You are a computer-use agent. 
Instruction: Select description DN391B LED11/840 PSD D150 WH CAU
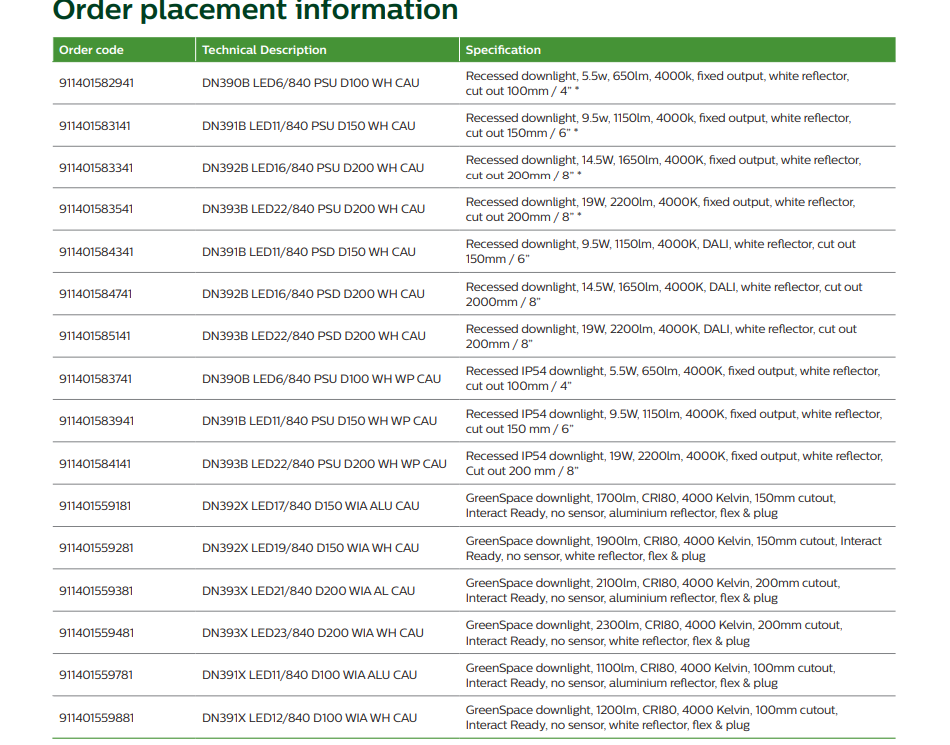point(309,252)
